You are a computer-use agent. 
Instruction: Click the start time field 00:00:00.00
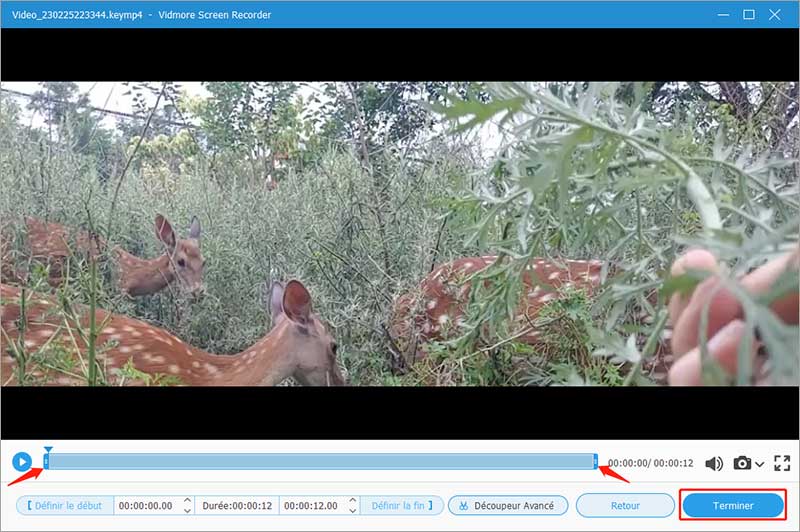coord(146,506)
